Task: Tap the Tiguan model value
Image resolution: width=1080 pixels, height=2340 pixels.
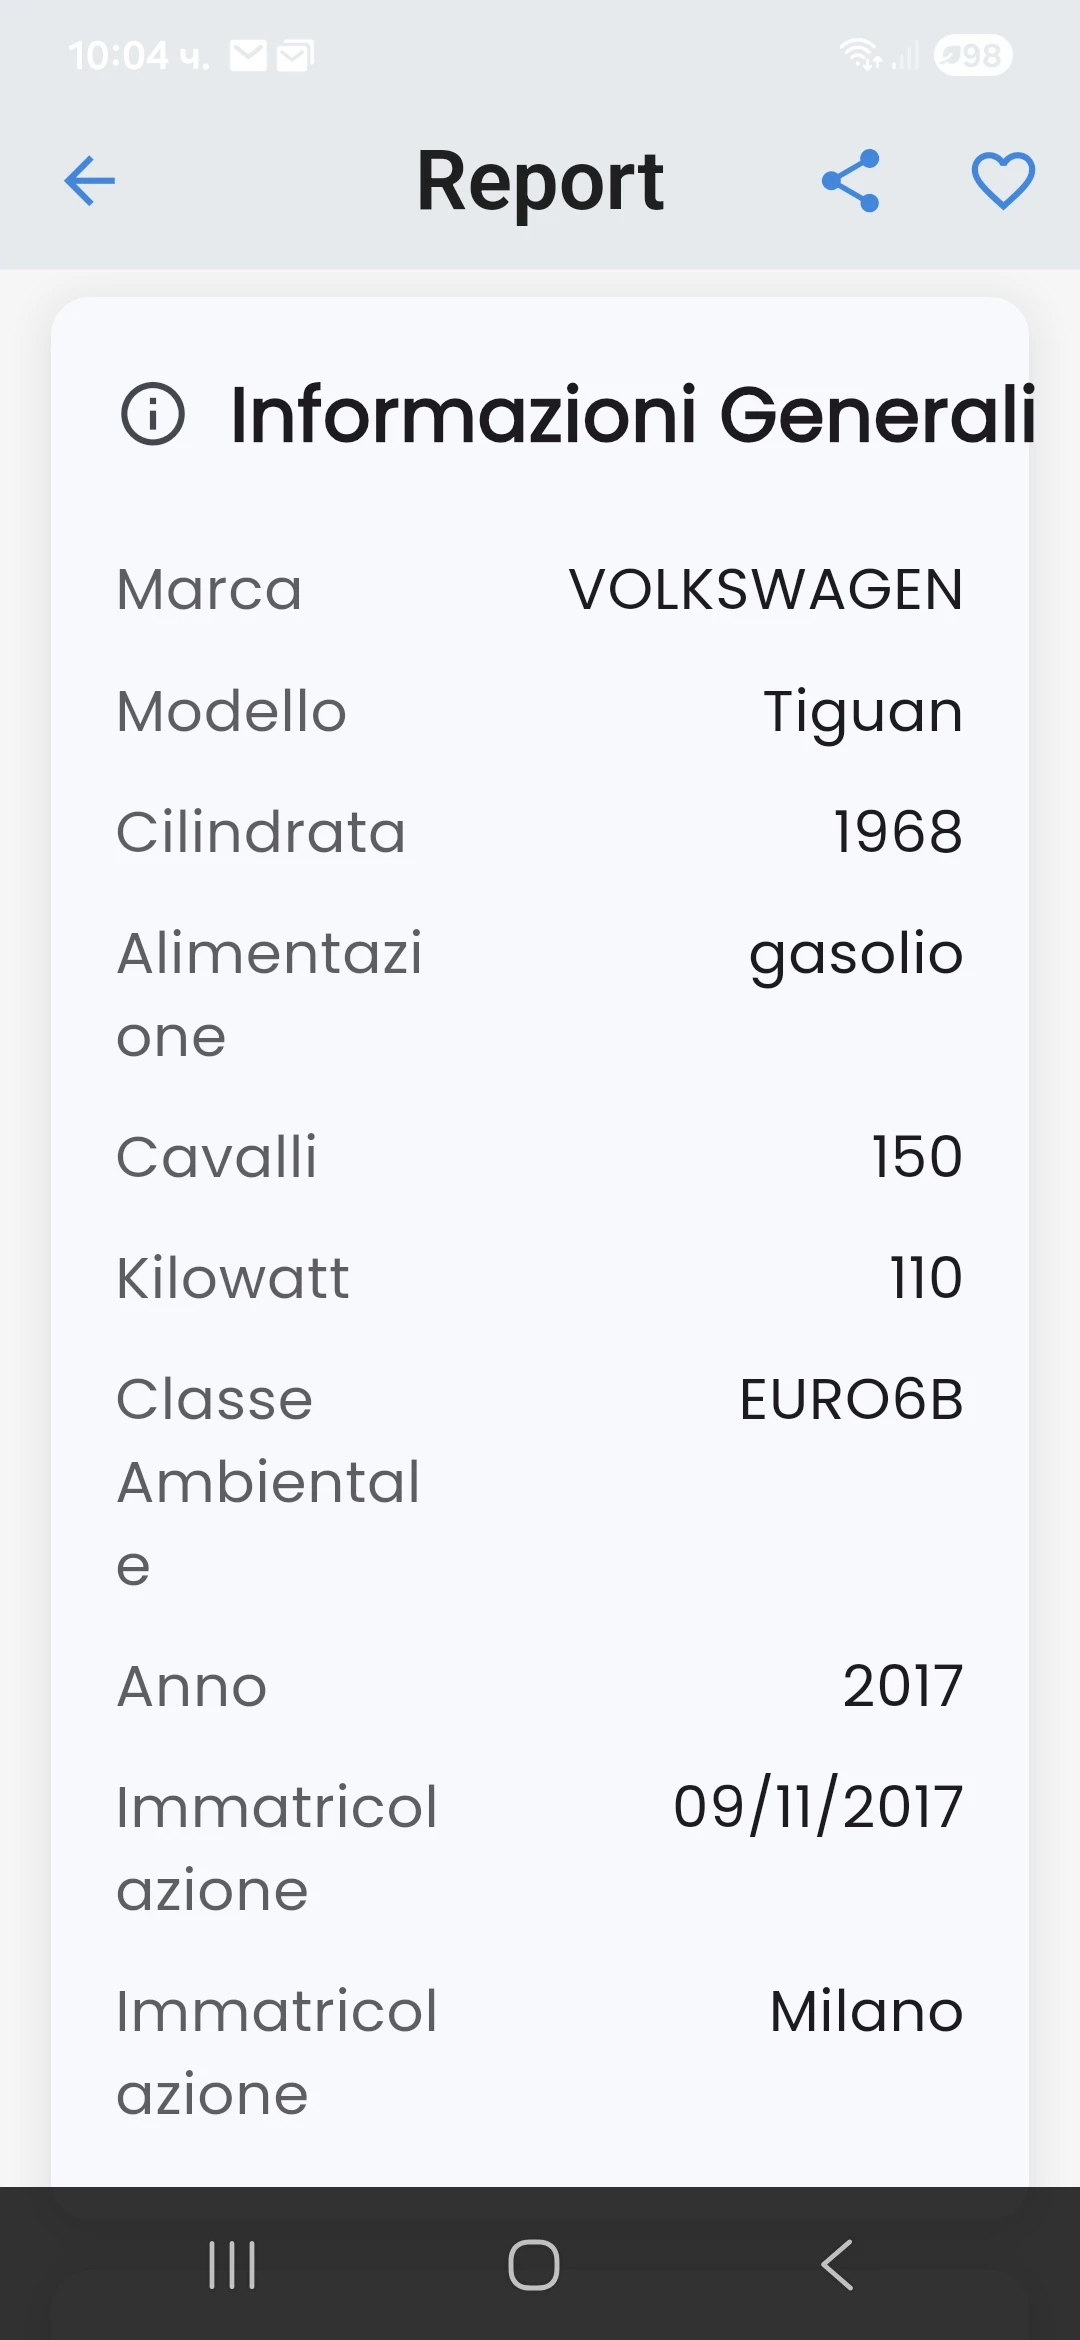Action: [863, 712]
